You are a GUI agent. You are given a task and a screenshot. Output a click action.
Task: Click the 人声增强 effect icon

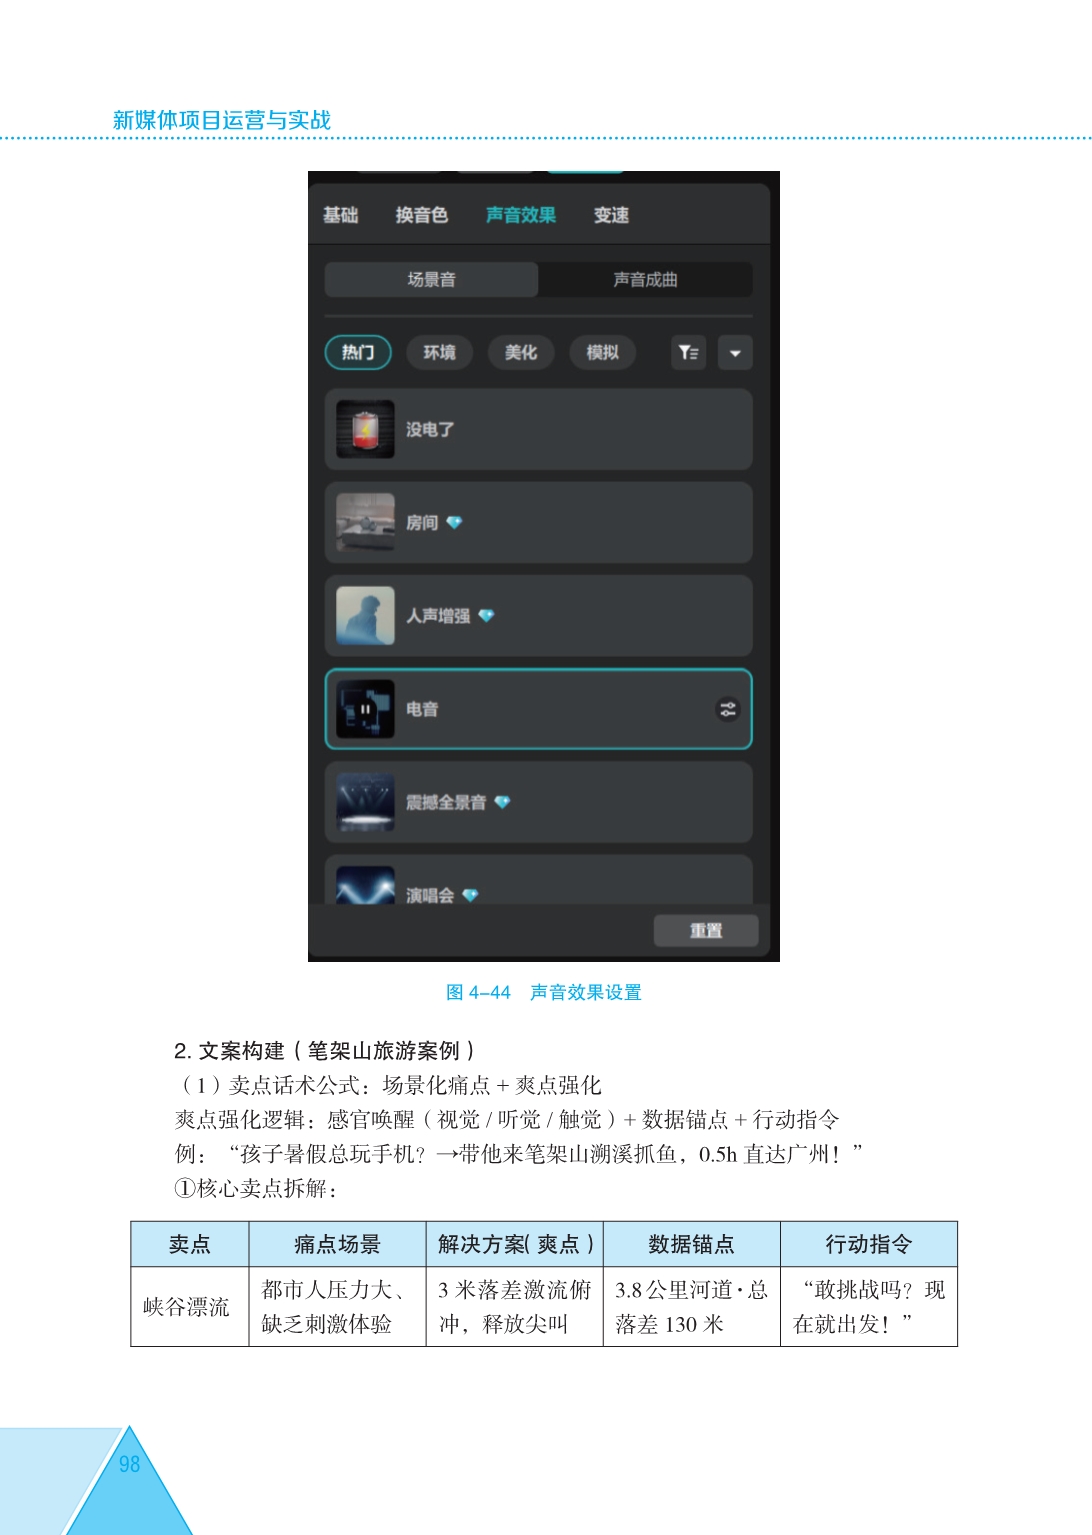pyautogui.click(x=365, y=615)
